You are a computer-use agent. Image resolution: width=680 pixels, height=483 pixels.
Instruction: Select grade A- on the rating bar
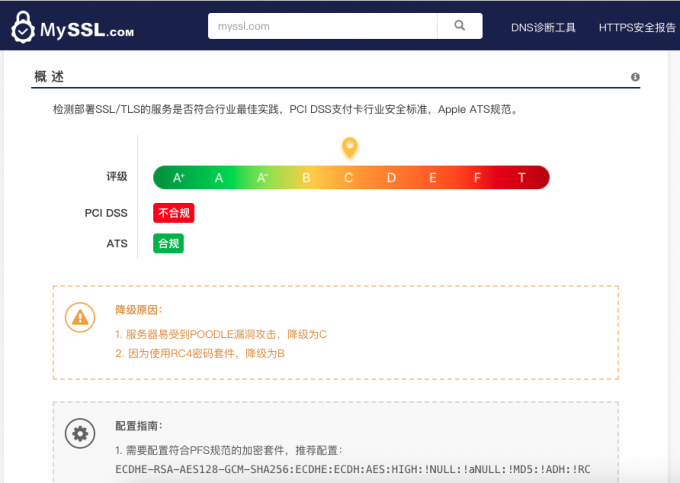(x=262, y=177)
